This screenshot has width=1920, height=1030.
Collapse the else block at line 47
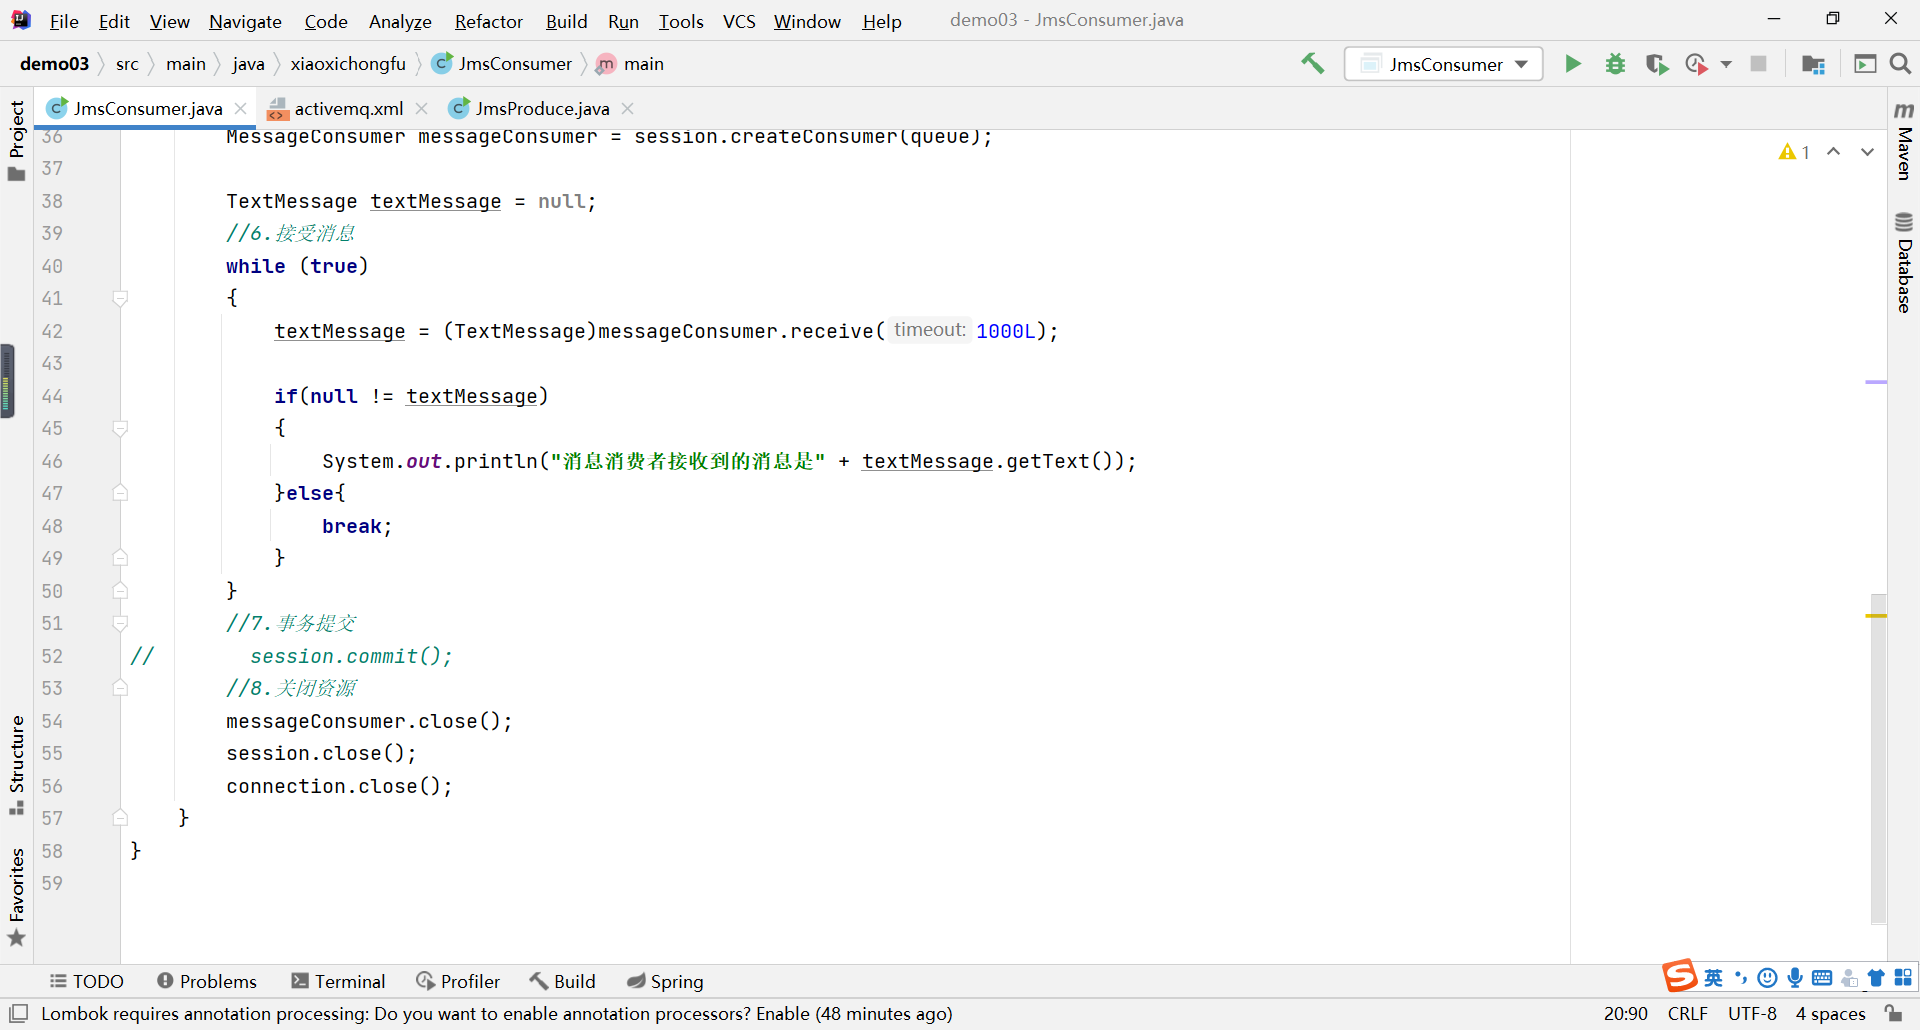point(120,493)
